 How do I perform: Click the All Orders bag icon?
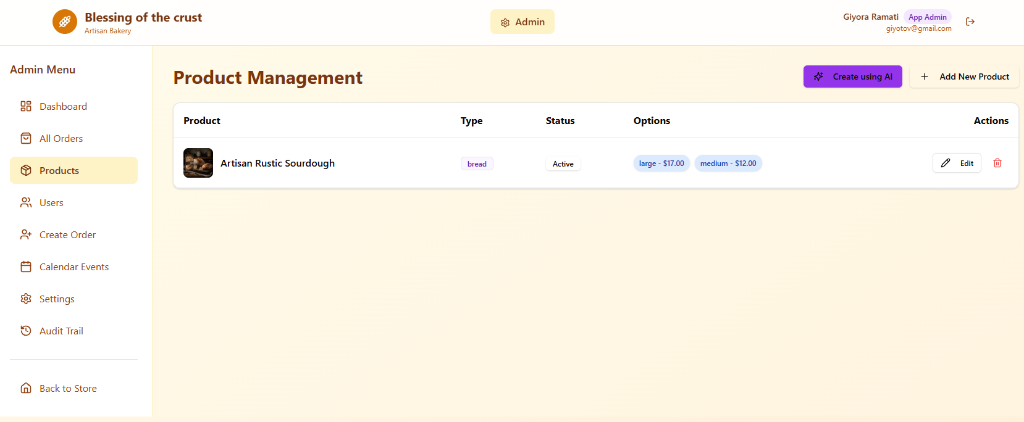pyautogui.click(x=26, y=138)
